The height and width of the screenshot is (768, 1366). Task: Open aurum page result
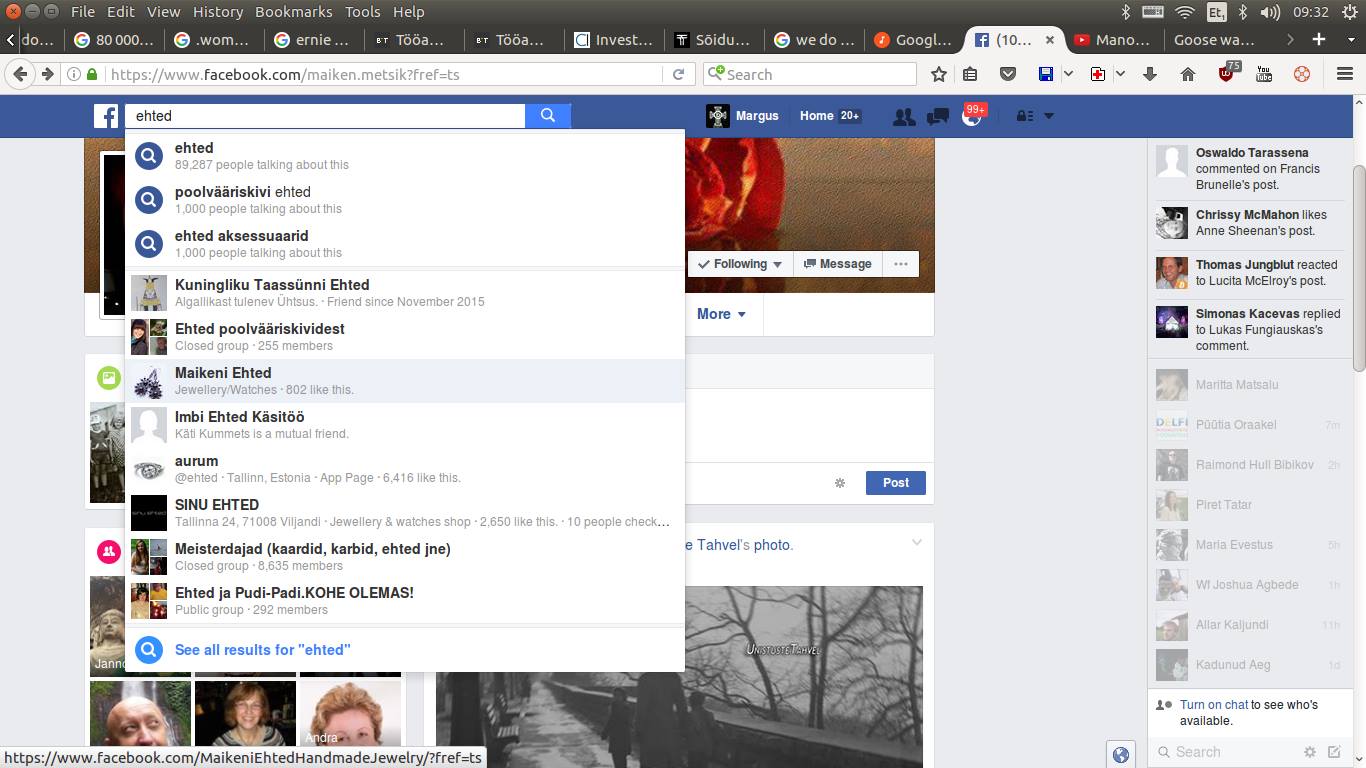click(x=405, y=468)
